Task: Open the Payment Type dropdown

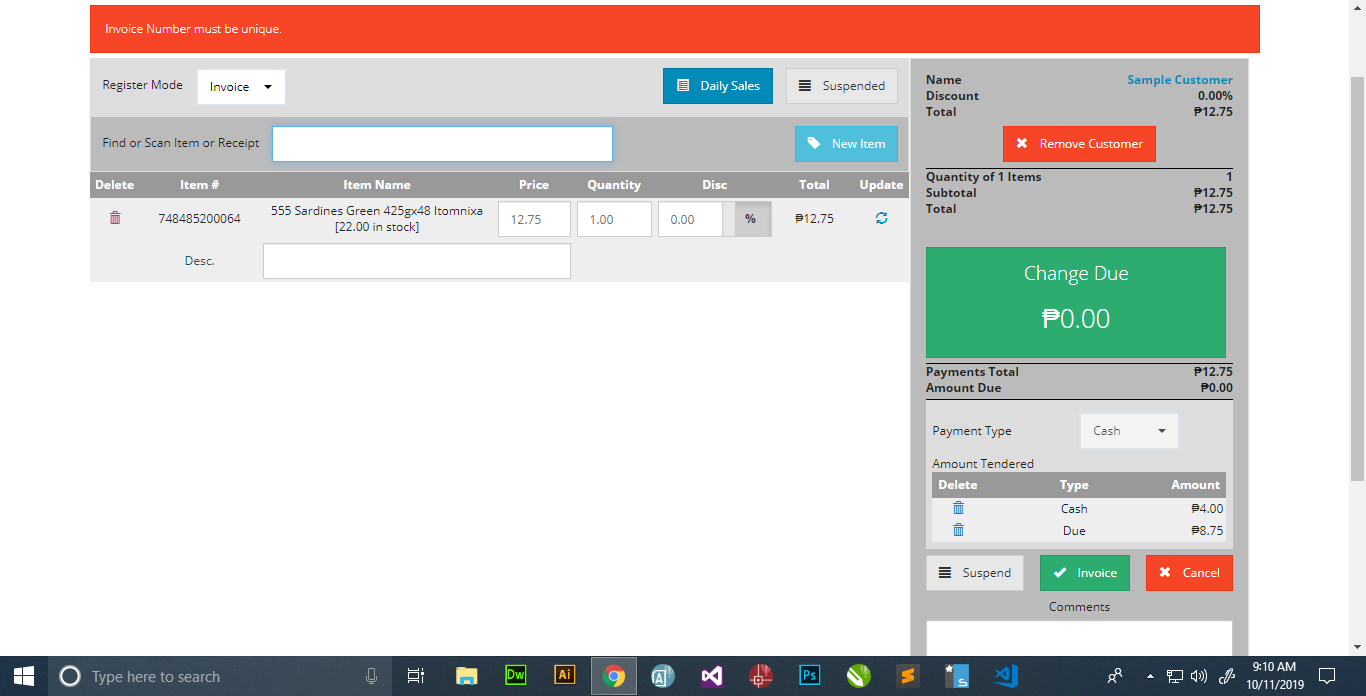Action: (x=1129, y=430)
